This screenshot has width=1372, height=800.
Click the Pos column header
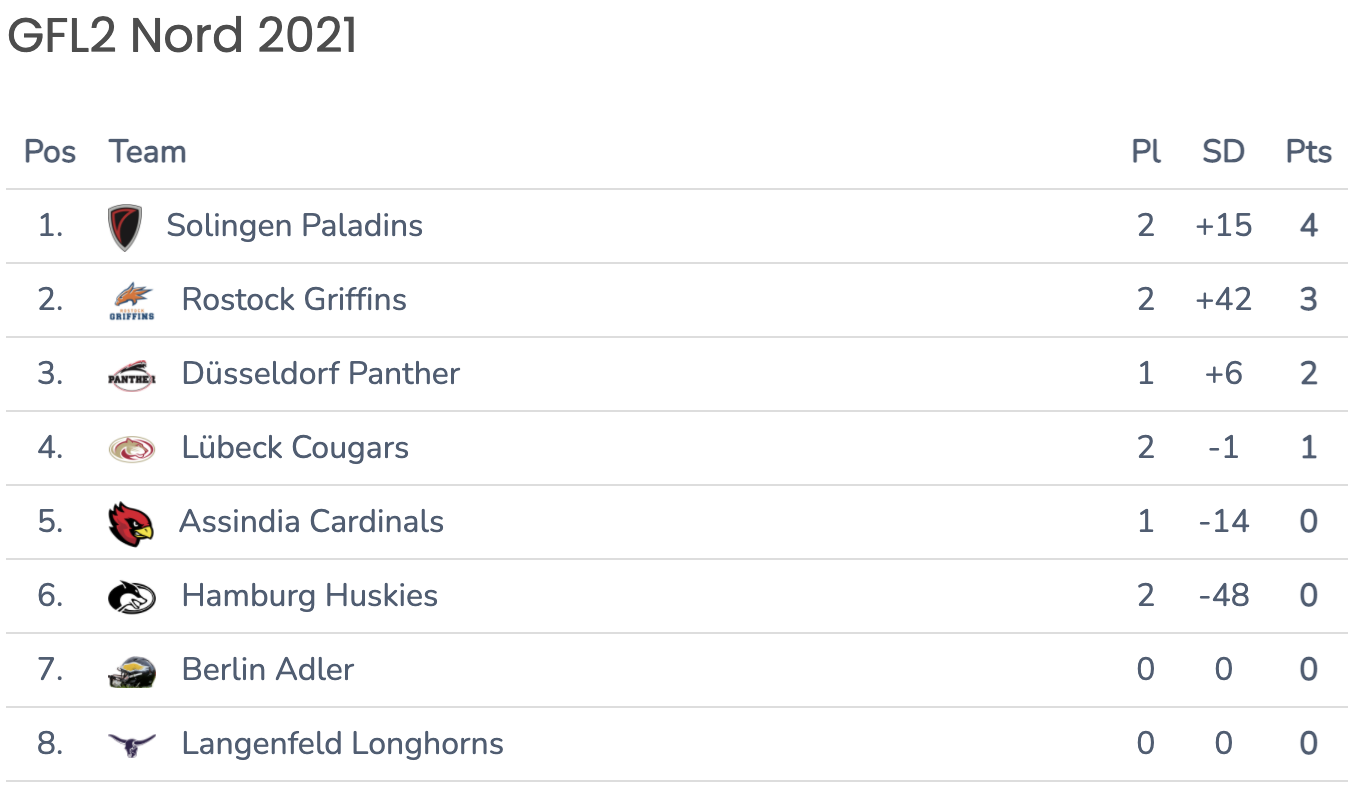click(50, 152)
